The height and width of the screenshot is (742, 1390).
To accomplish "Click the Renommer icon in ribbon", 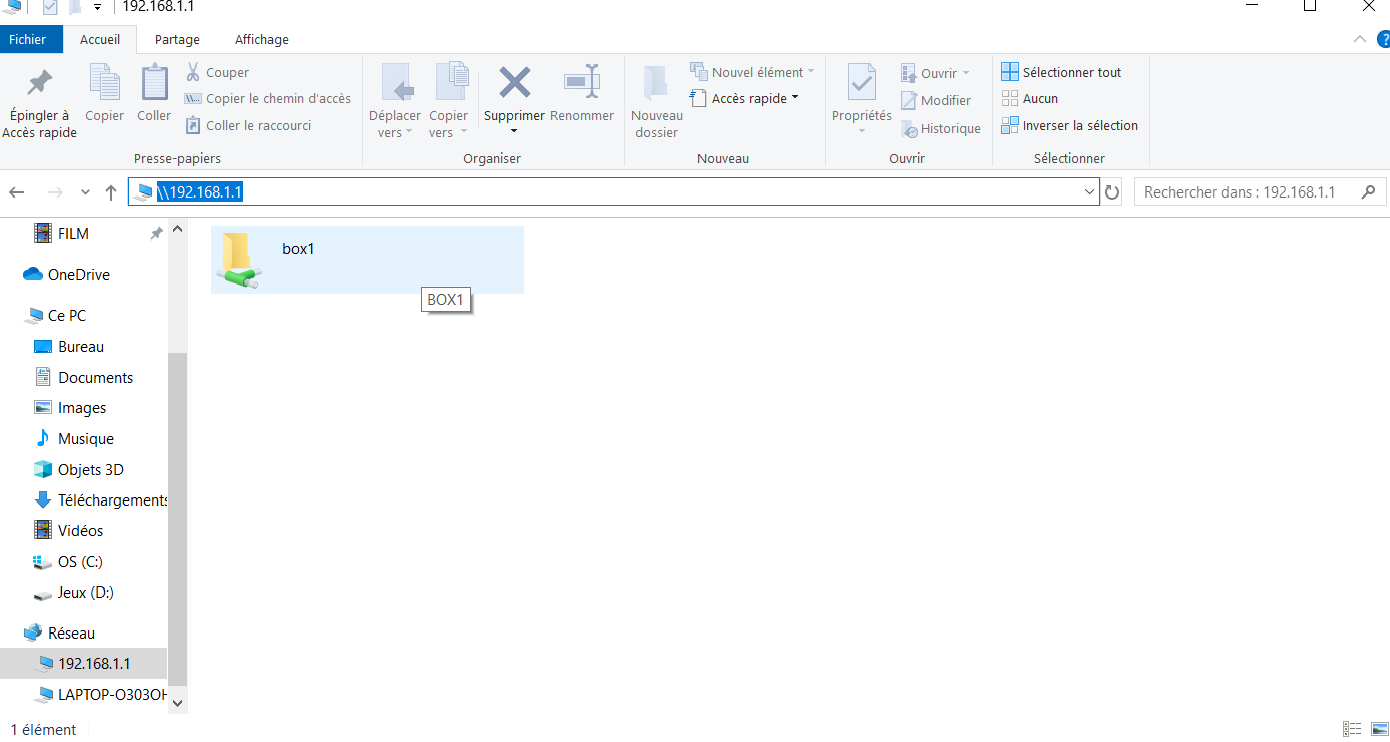I will (x=581, y=83).
